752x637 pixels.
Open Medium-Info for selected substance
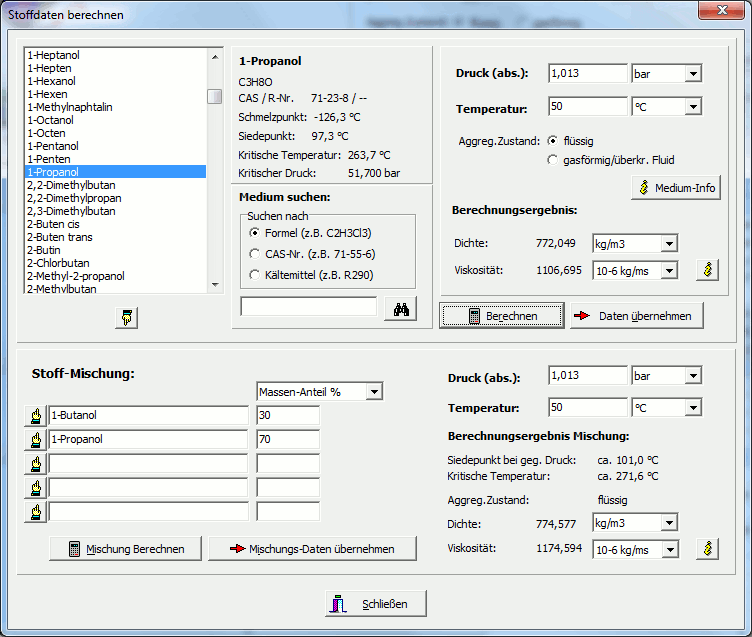676,188
